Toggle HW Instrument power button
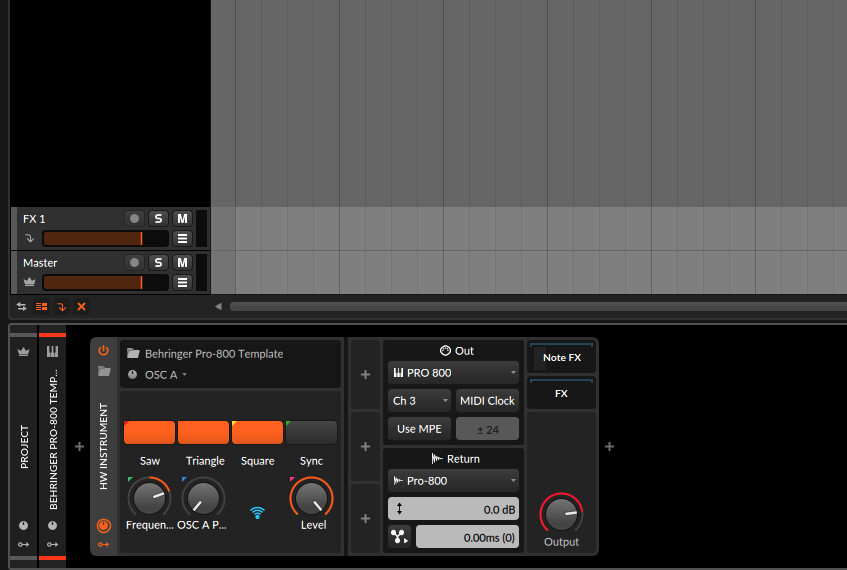 [x=103, y=351]
